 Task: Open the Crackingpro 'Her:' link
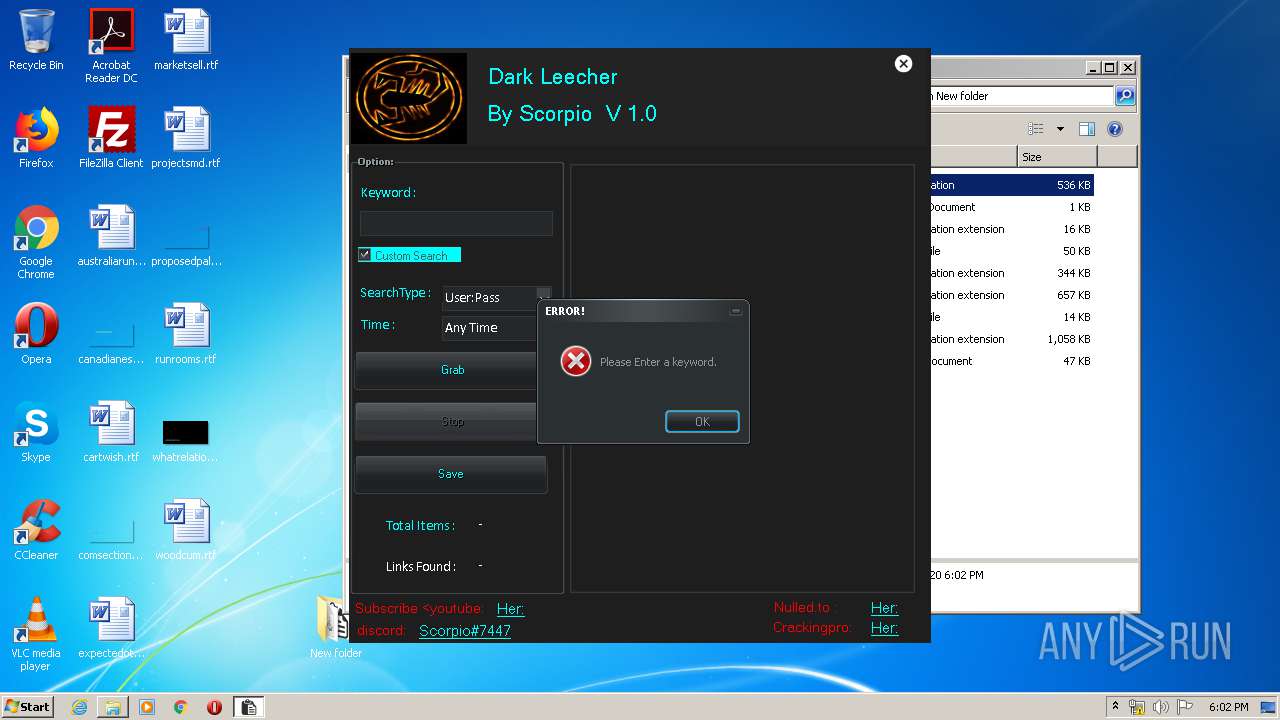tap(884, 628)
